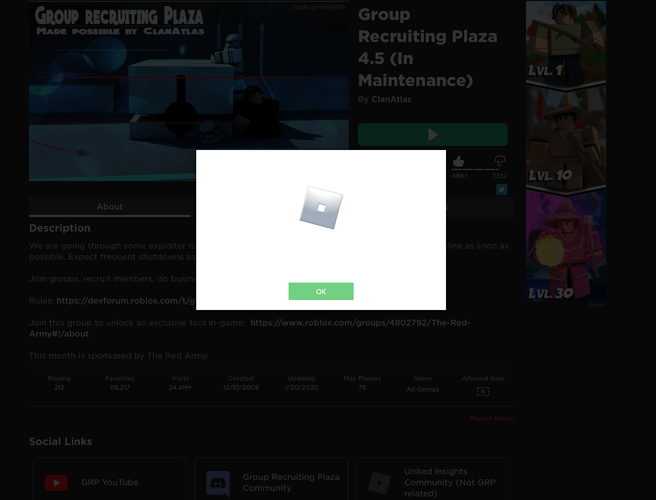Click the Max Players 75 stat
Image resolution: width=656 pixels, height=500 pixels.
click(x=362, y=383)
